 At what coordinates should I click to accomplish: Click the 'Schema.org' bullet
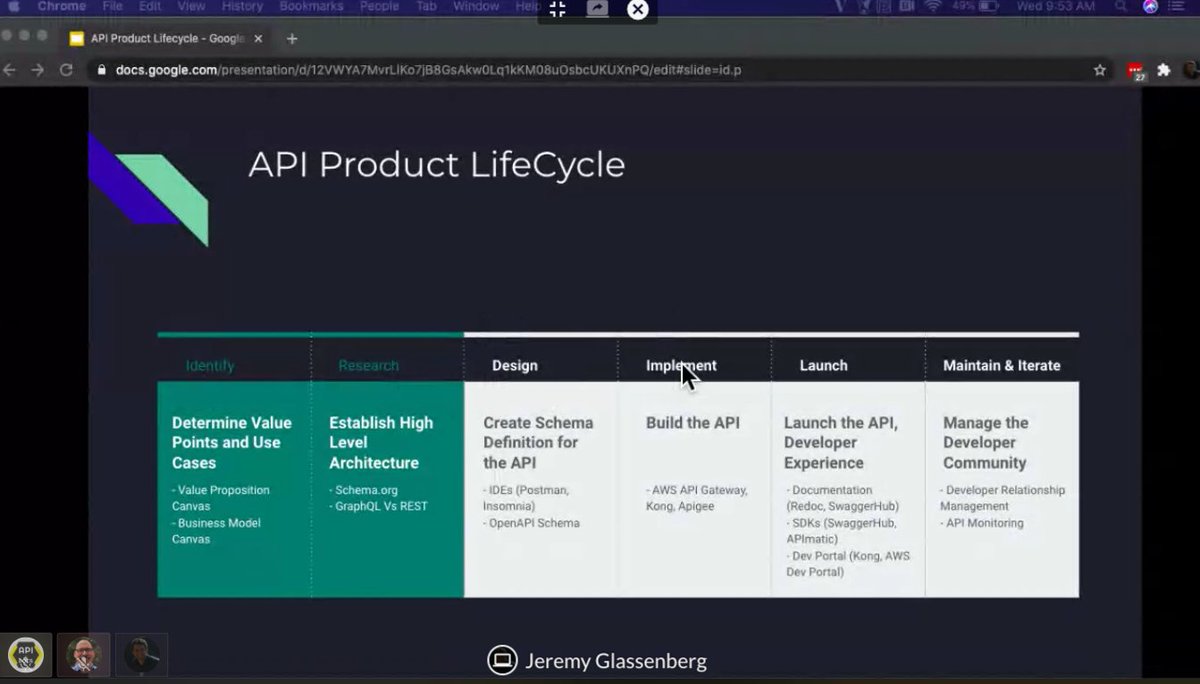click(362, 490)
